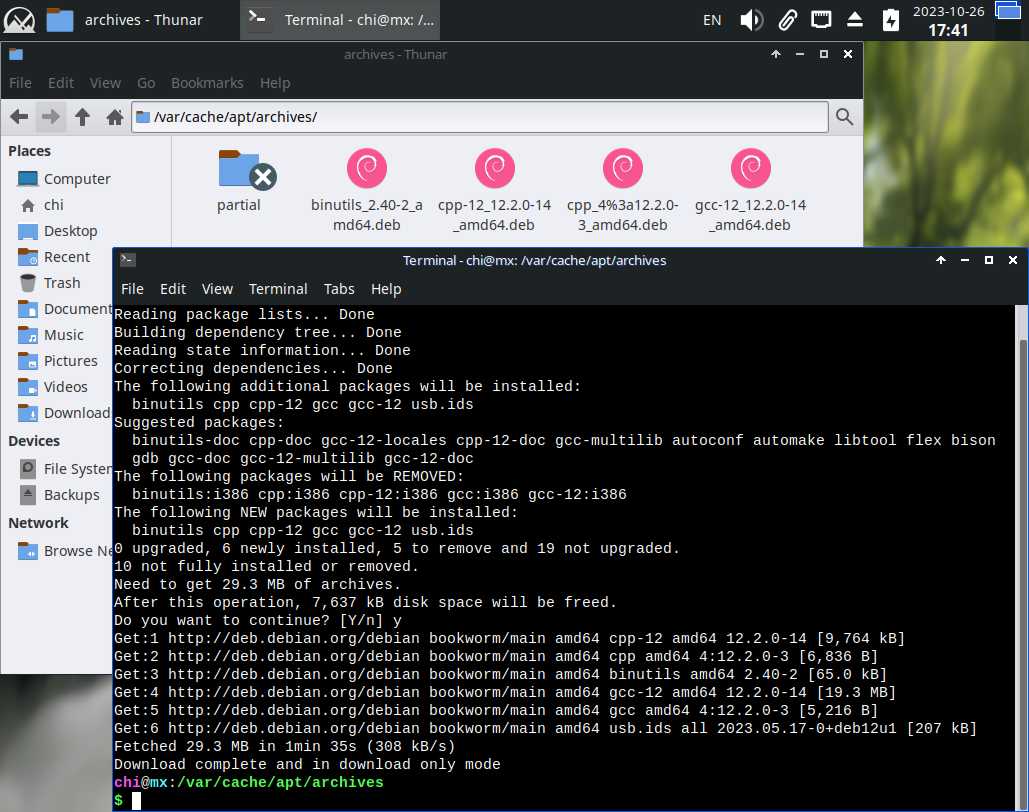Open Computer in Places sidebar

[x=64, y=179]
